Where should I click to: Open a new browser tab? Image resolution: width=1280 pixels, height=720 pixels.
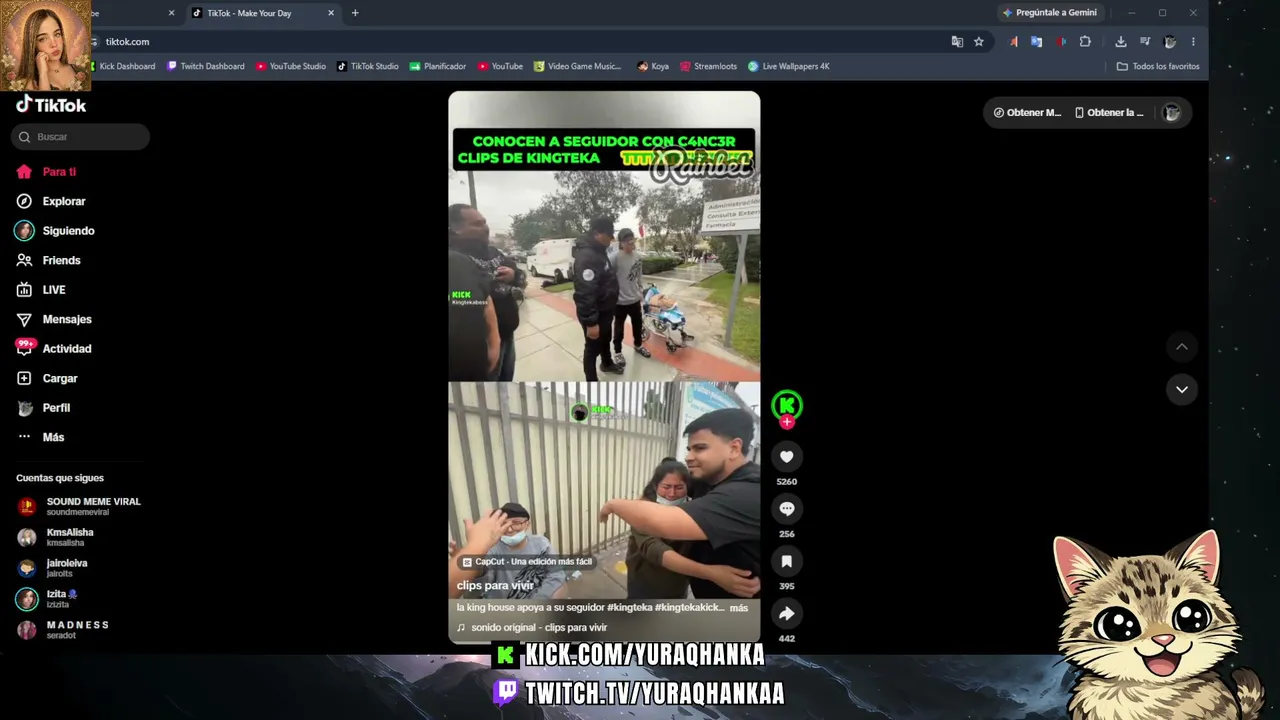coord(355,13)
